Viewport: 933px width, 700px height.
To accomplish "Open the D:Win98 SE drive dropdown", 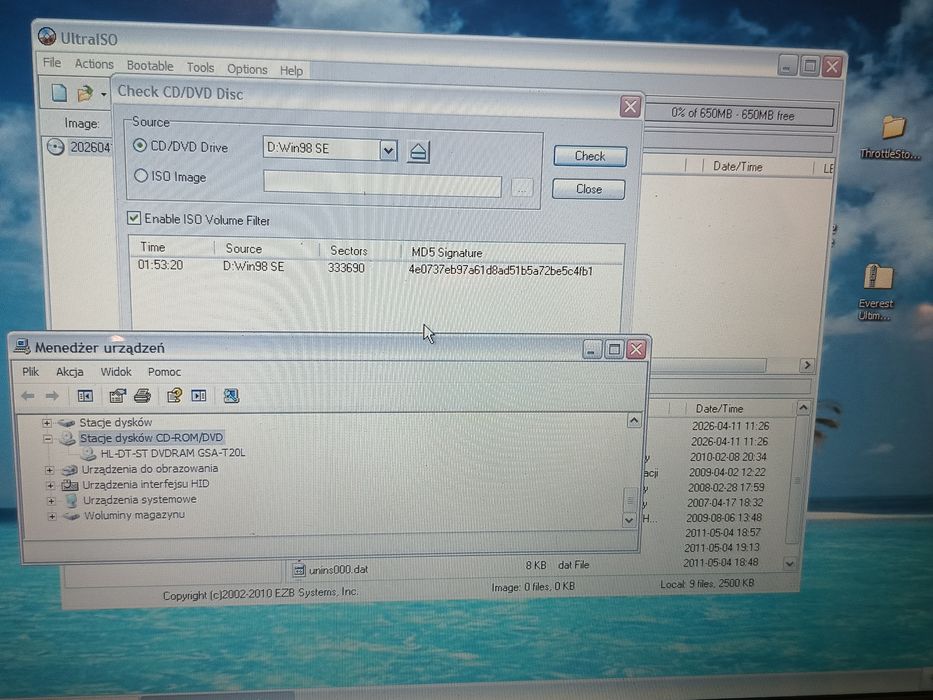I will (388, 150).
